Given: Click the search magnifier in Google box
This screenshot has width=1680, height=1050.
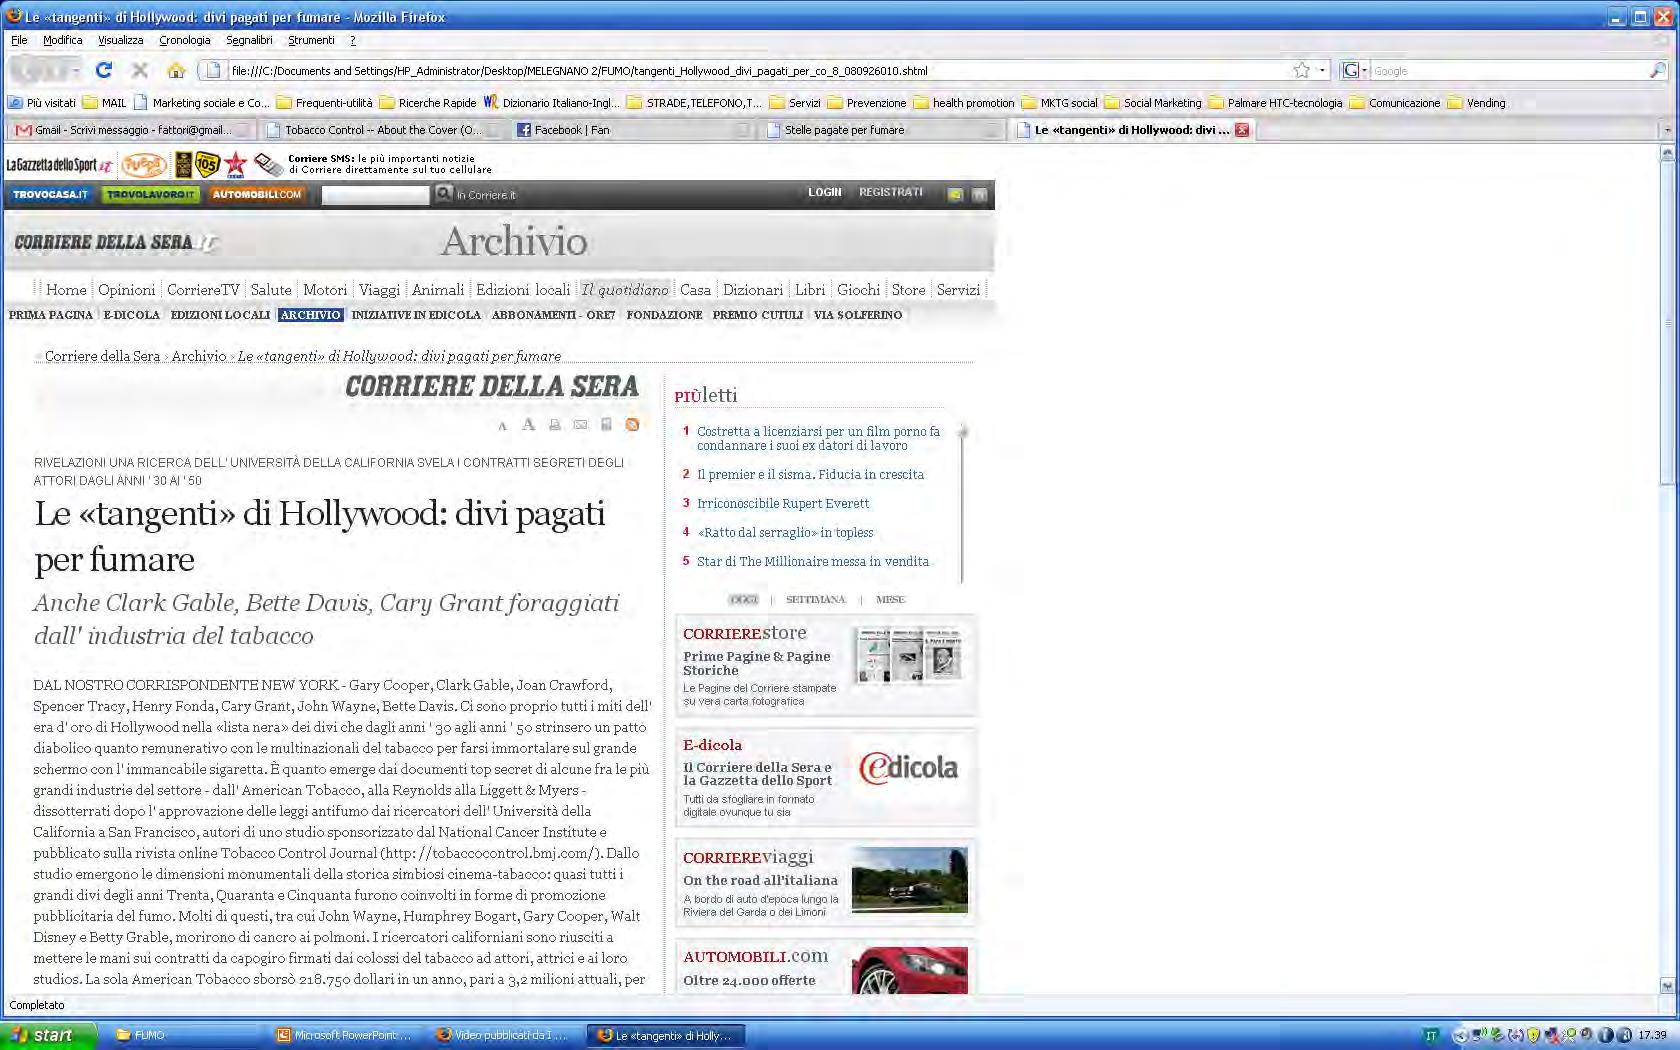Looking at the screenshot, I should (x=1657, y=70).
